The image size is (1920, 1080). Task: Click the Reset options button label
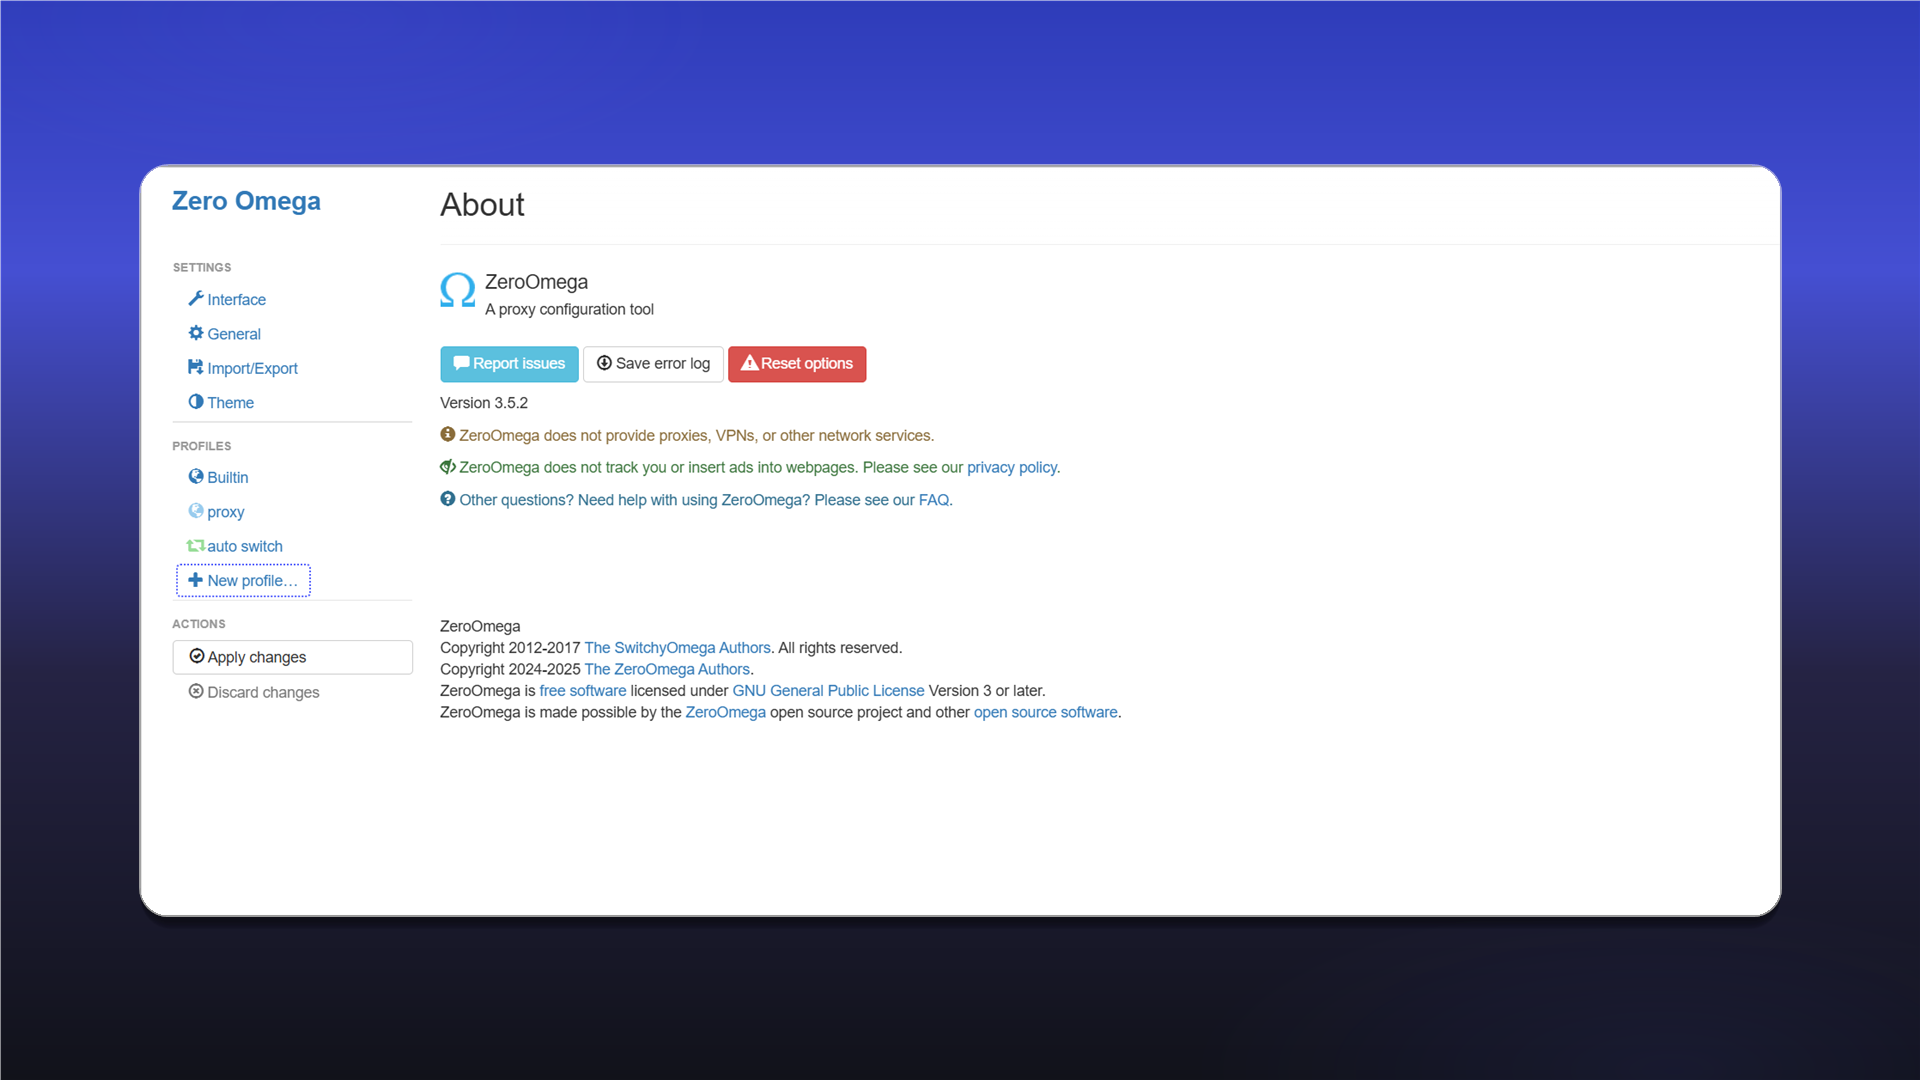tap(807, 364)
